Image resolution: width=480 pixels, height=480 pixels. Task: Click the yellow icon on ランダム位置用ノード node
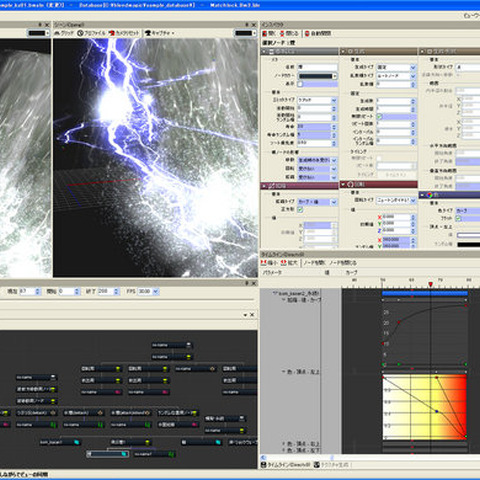click(194, 413)
